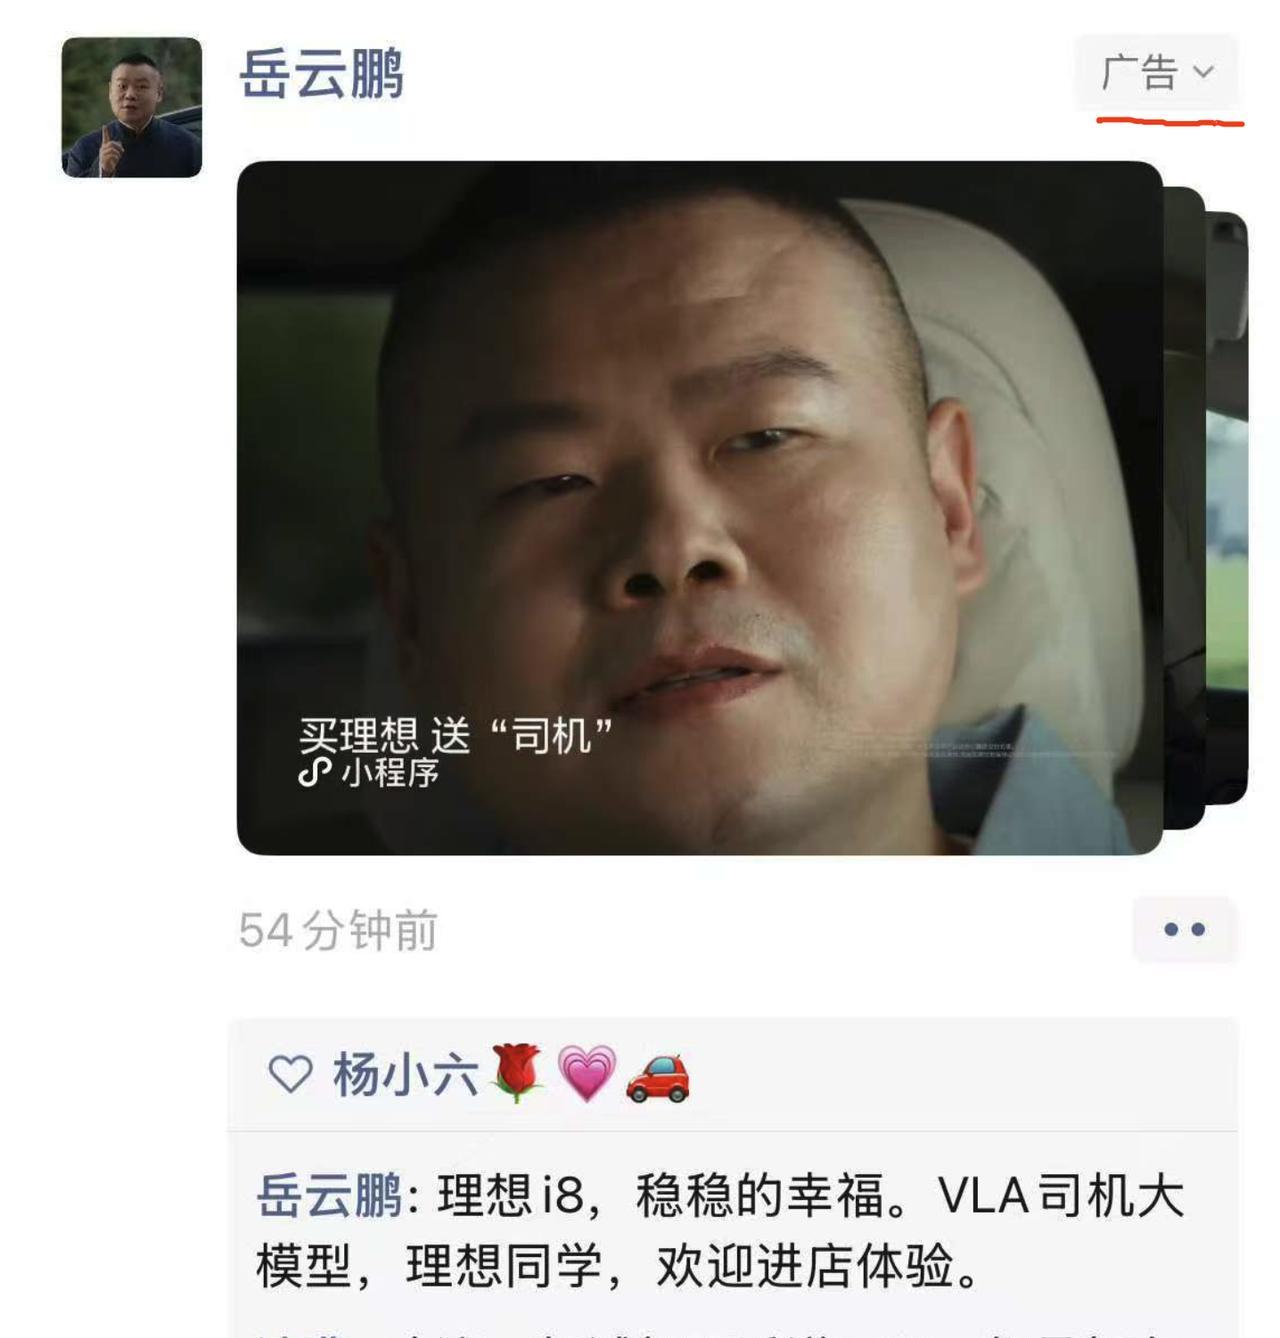Image resolution: width=1280 pixels, height=1338 pixels.
Task: Click the 54分钟前 timestamp
Action: tap(338, 930)
